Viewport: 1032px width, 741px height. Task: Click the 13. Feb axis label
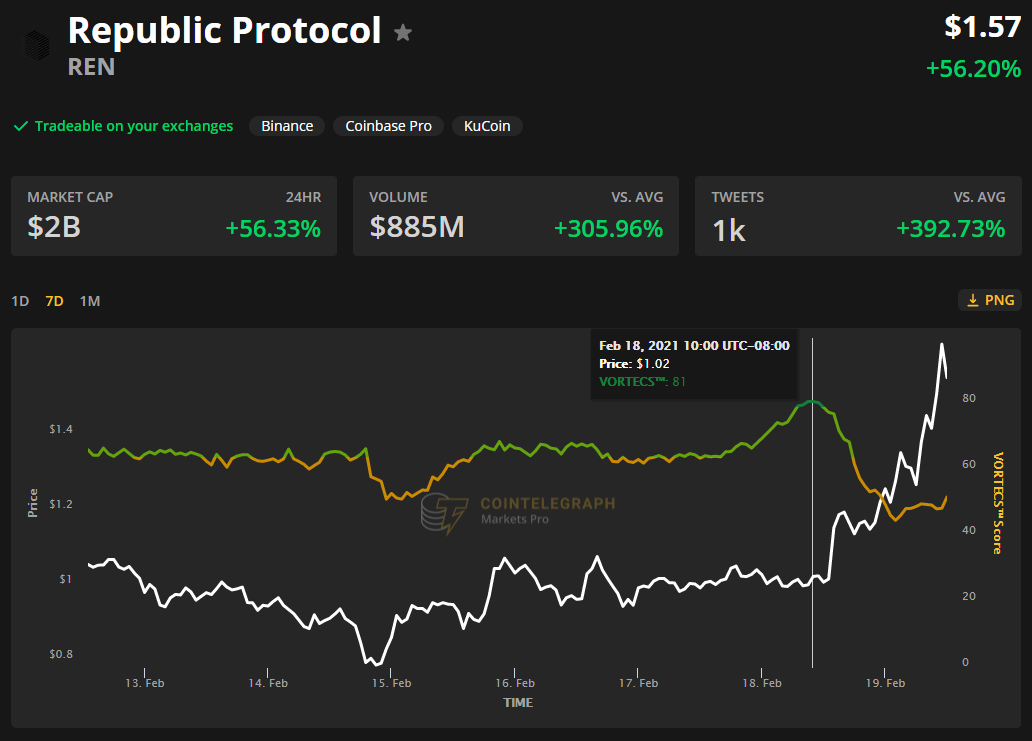145,683
